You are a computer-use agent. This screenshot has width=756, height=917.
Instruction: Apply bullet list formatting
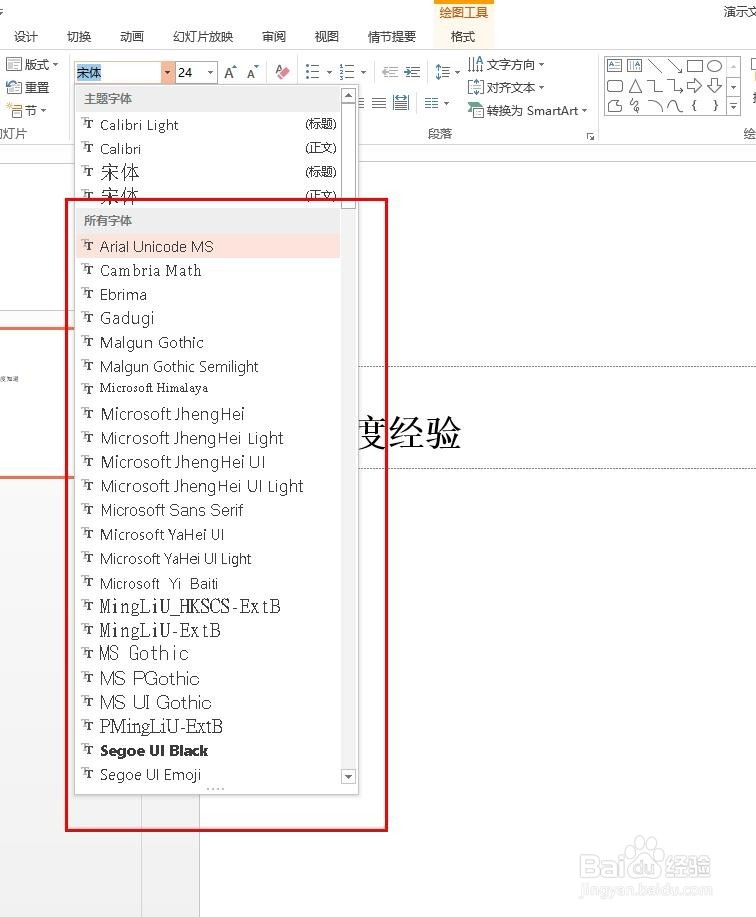[312, 72]
